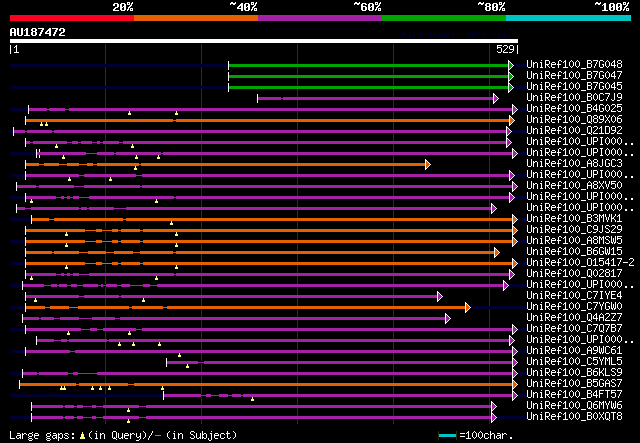Click the purple arrowhead ending the Q21D92 bar
The height and width of the screenshot is (443, 640).
click(x=509, y=131)
